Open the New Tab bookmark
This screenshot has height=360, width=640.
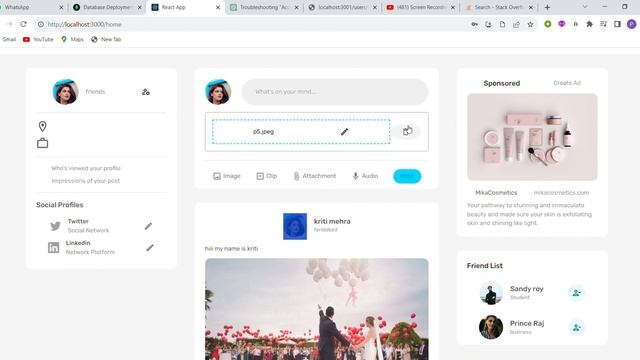106,40
